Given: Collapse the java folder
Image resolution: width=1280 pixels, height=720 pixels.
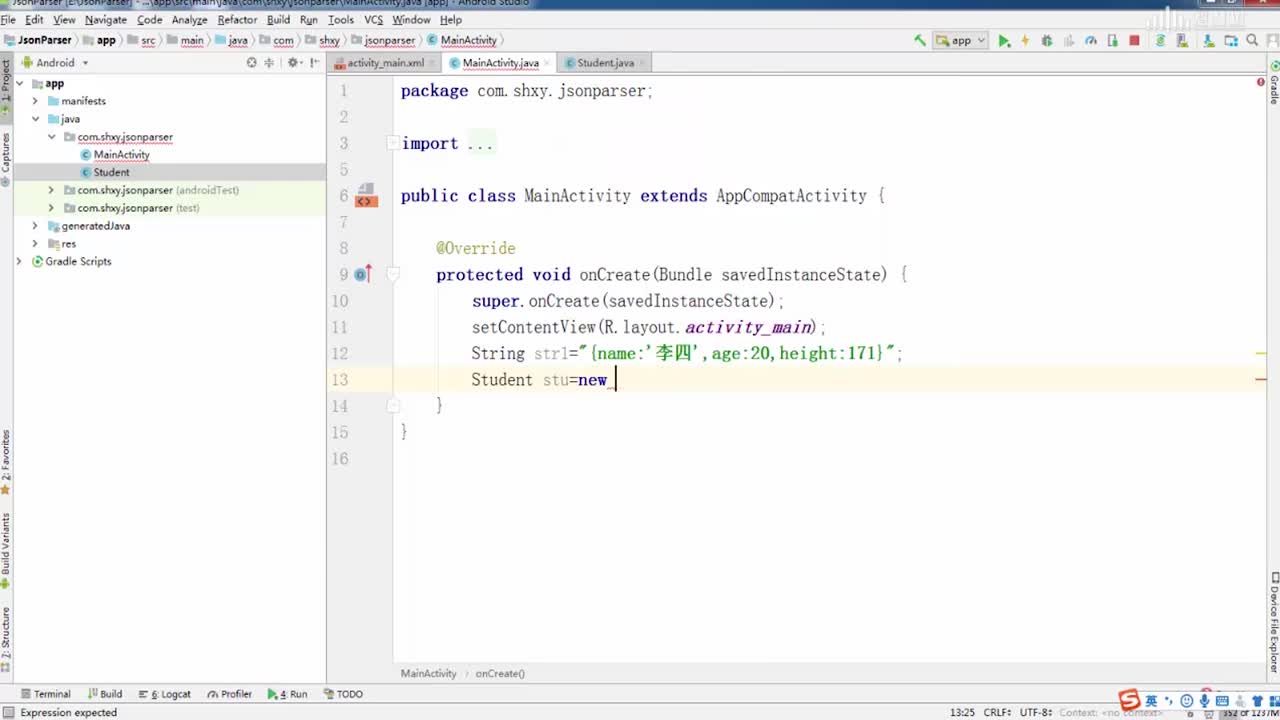Looking at the screenshot, I should point(35,119).
